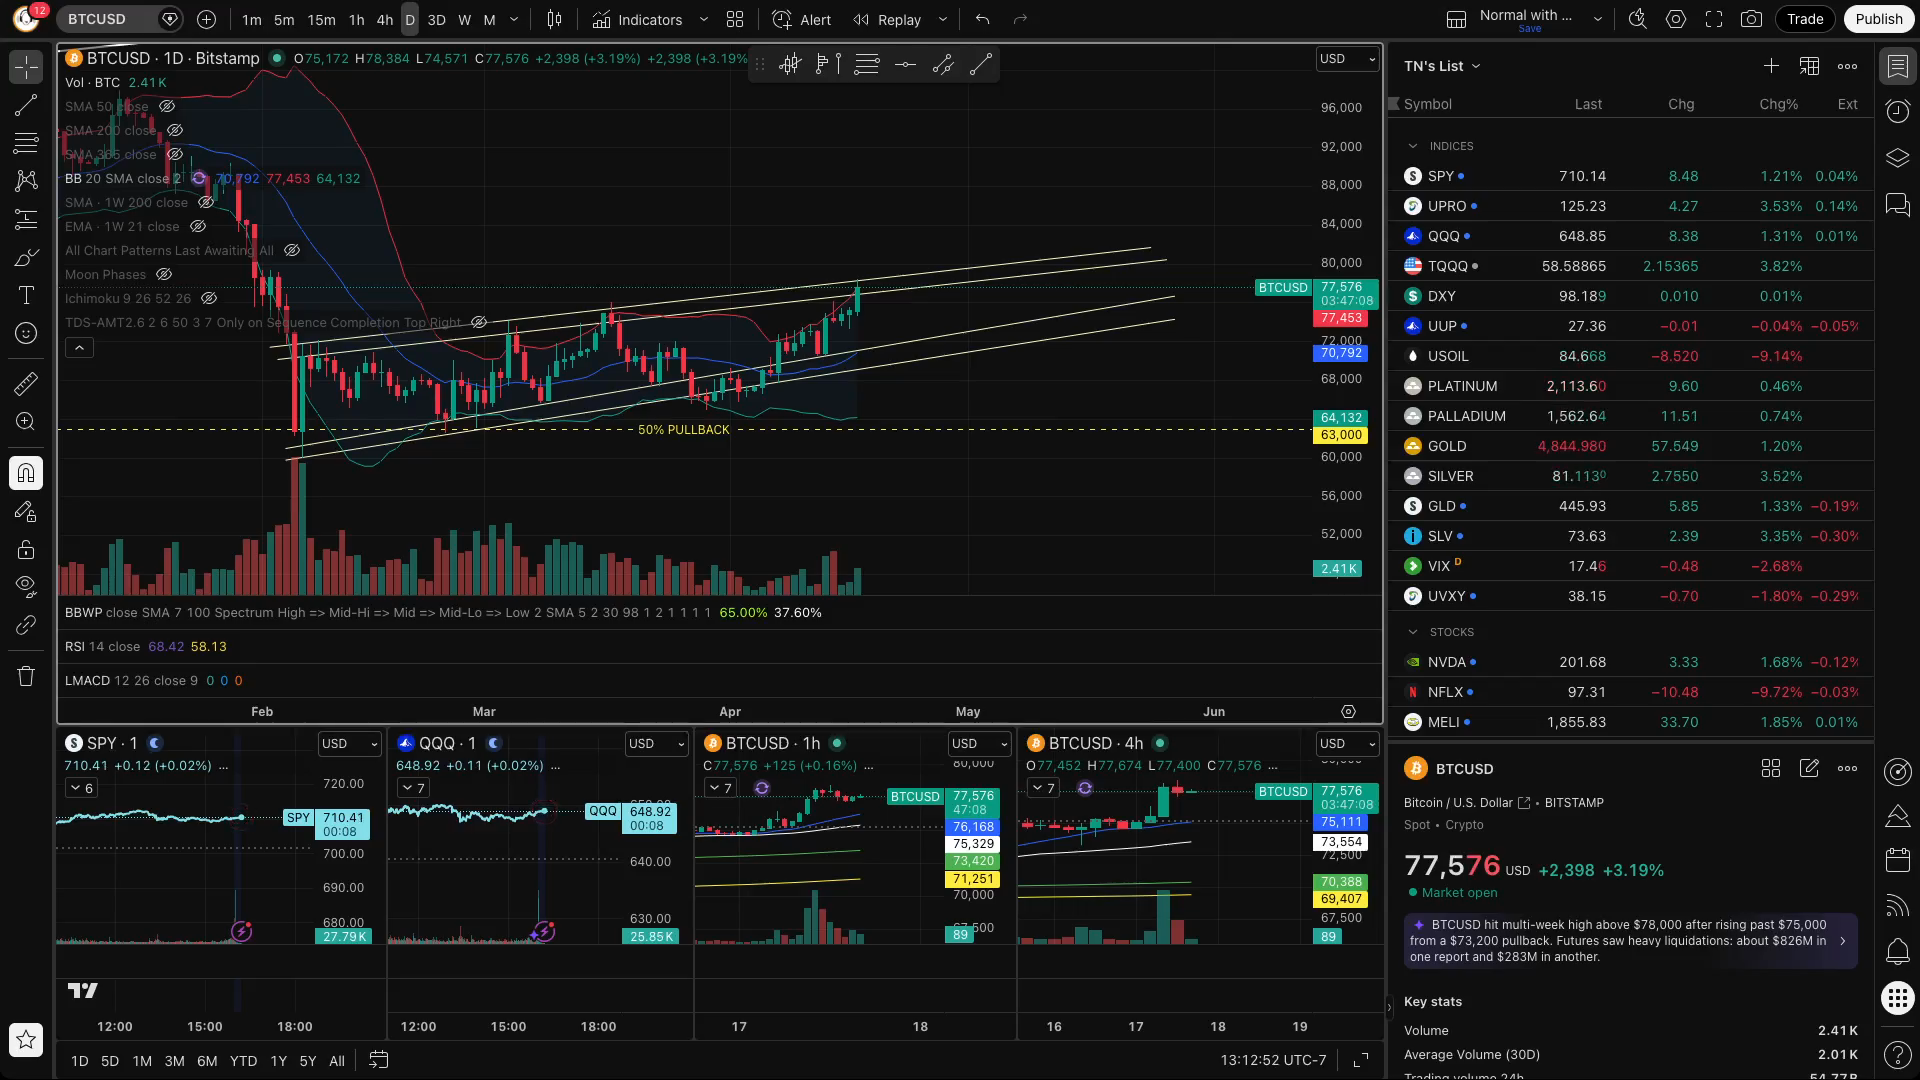Open the notifications bell in right sidebar
The image size is (1920, 1080).
click(x=1897, y=951)
